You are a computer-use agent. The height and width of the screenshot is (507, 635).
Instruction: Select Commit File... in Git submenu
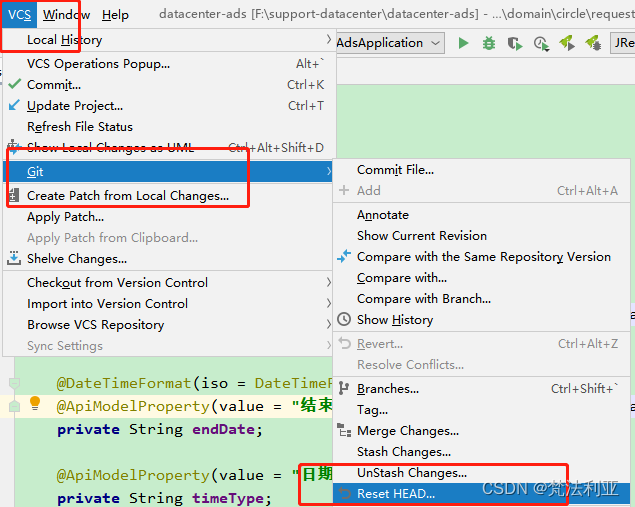[482, 170]
